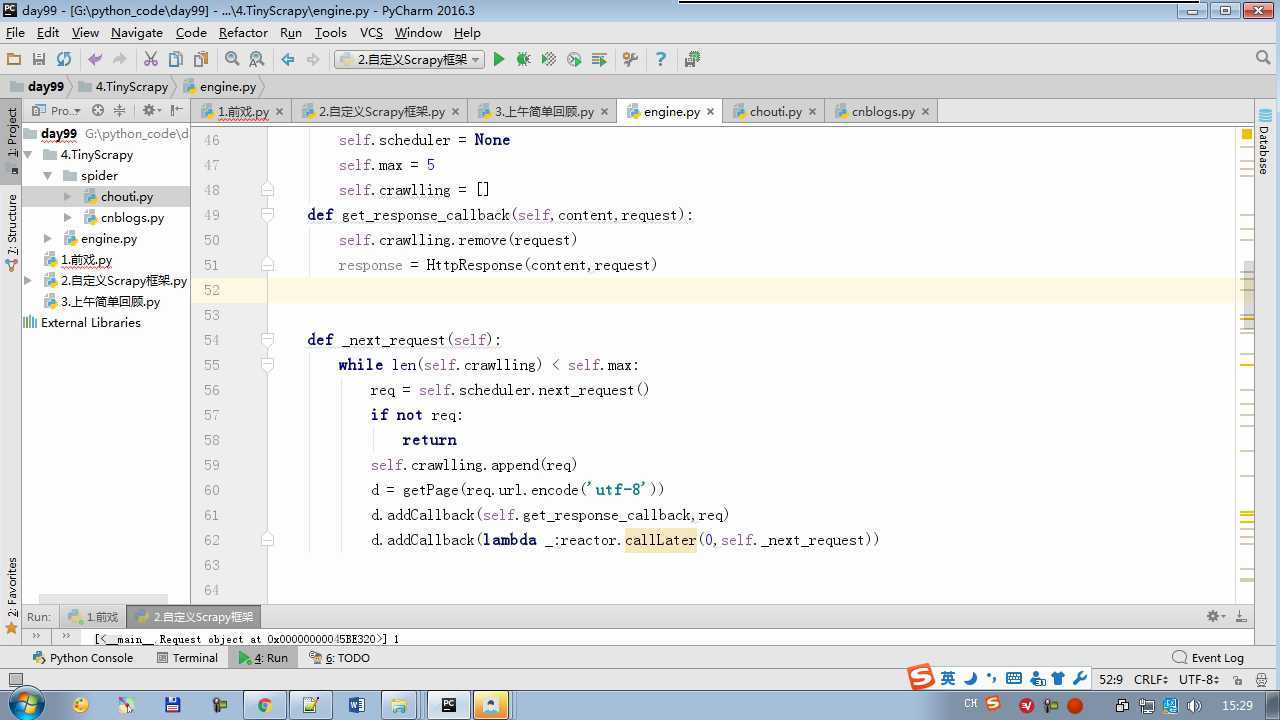The width and height of the screenshot is (1280, 720).
Task: Start Debug with the bug icon
Action: [523, 60]
